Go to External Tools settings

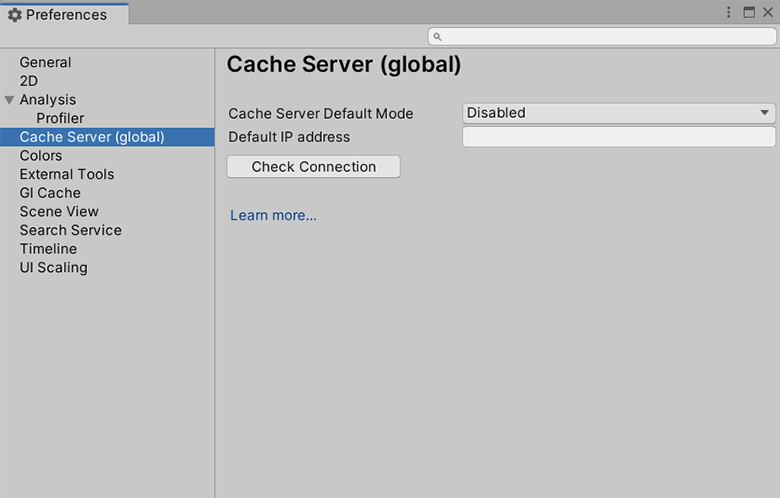coord(66,174)
